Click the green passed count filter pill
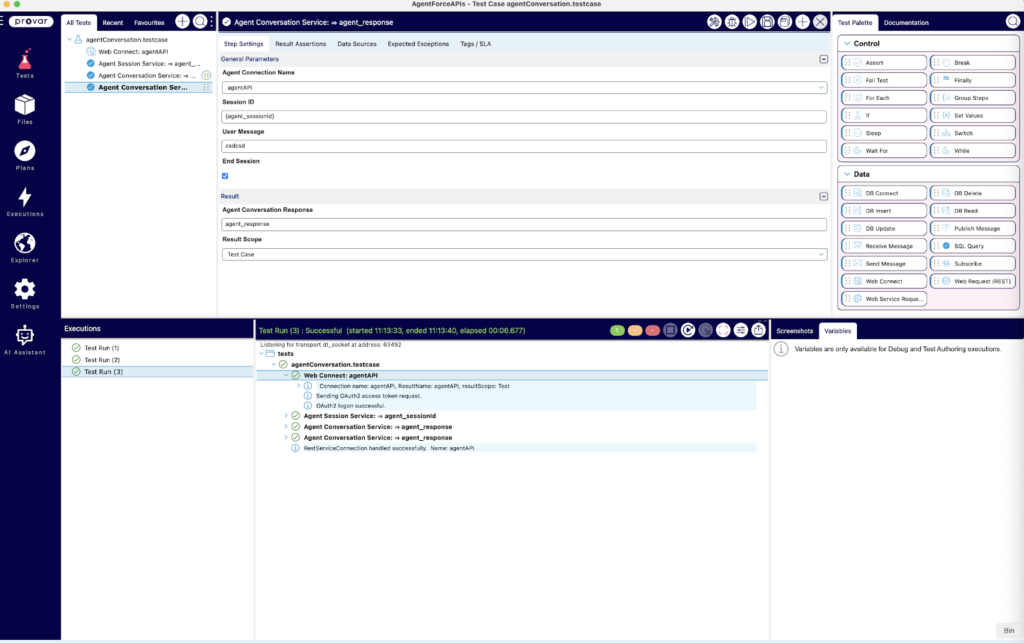This screenshot has height=643, width=1024. [617, 330]
